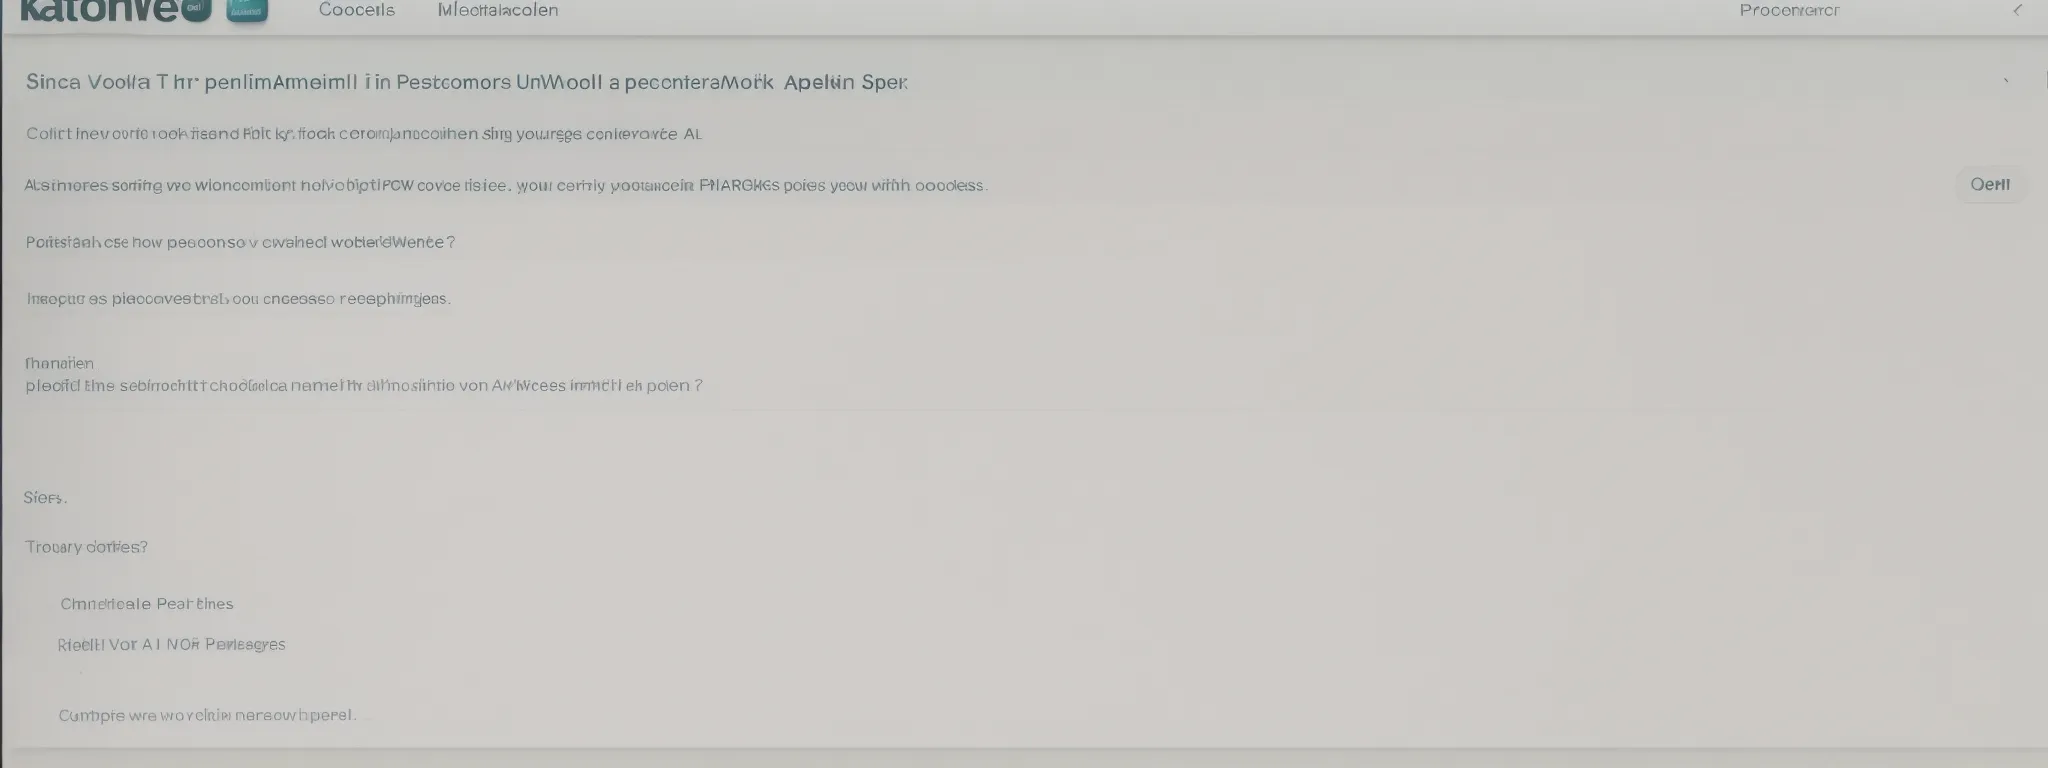Select the 'Cumpire wre' option at bottom
This screenshot has width=2048, height=768.
(206, 715)
